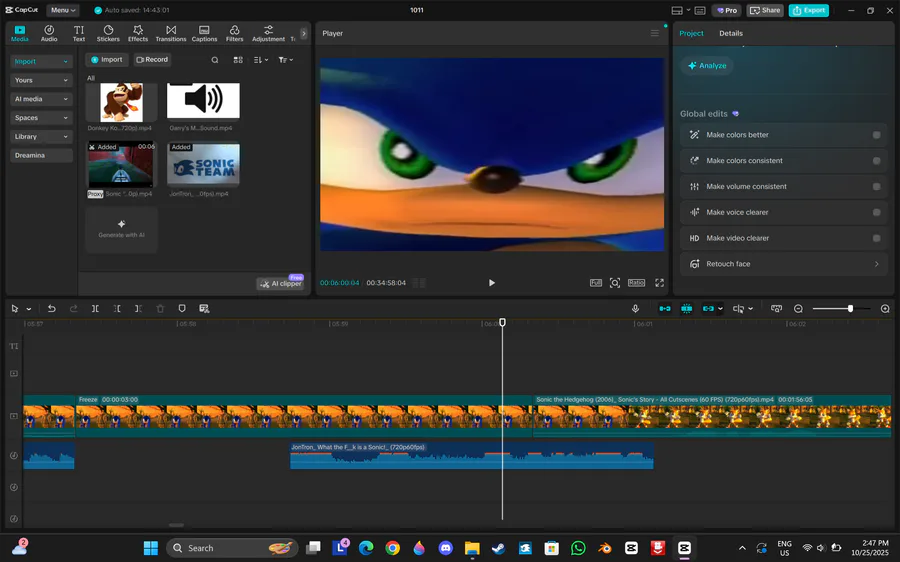Open the Captions tab
900x562 pixels.
pos(204,33)
